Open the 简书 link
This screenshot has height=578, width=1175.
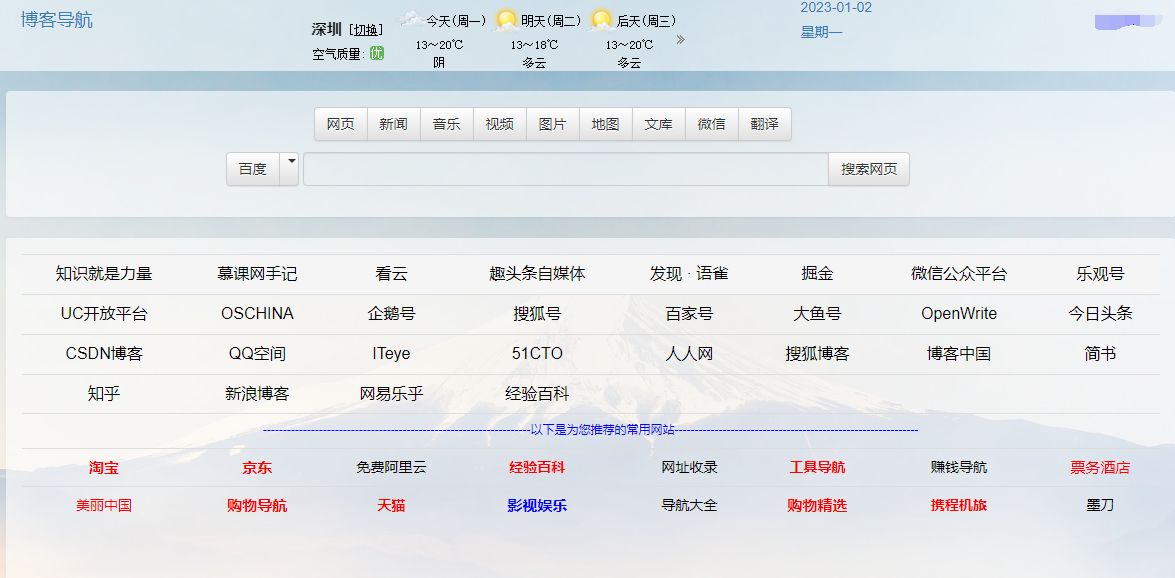coord(1100,353)
